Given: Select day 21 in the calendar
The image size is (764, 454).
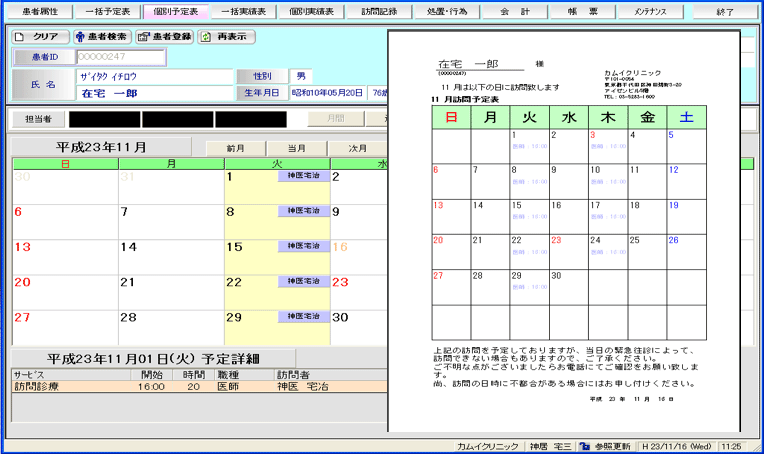Looking at the screenshot, I should coord(172,292).
